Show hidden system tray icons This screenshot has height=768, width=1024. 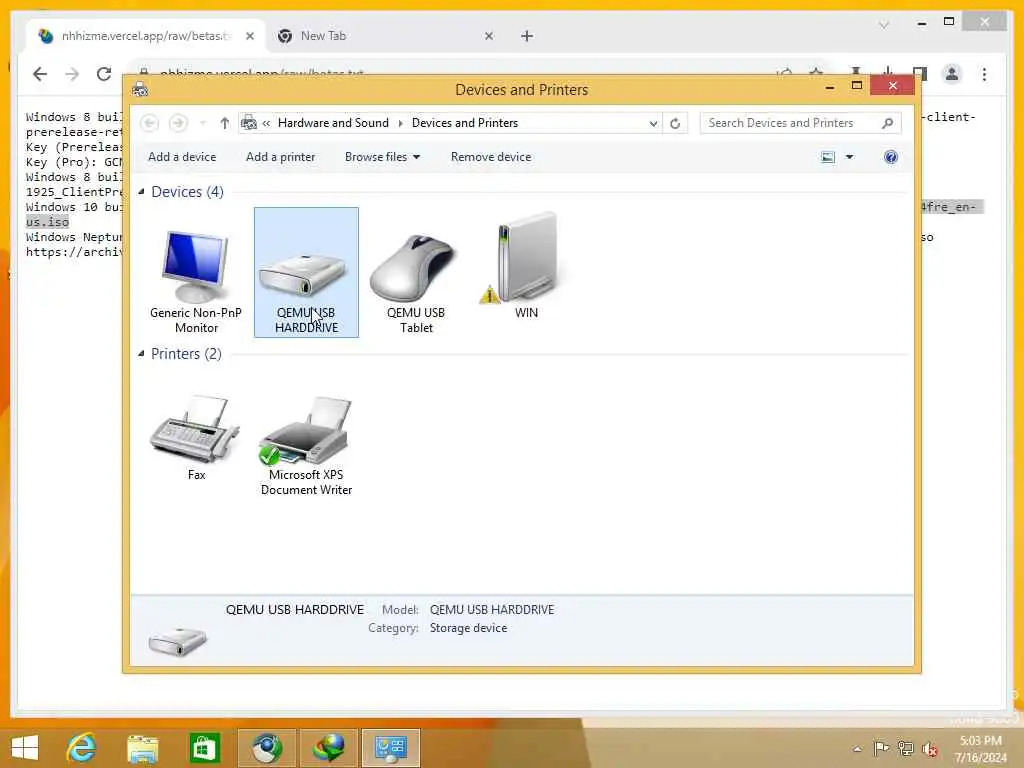tap(857, 749)
